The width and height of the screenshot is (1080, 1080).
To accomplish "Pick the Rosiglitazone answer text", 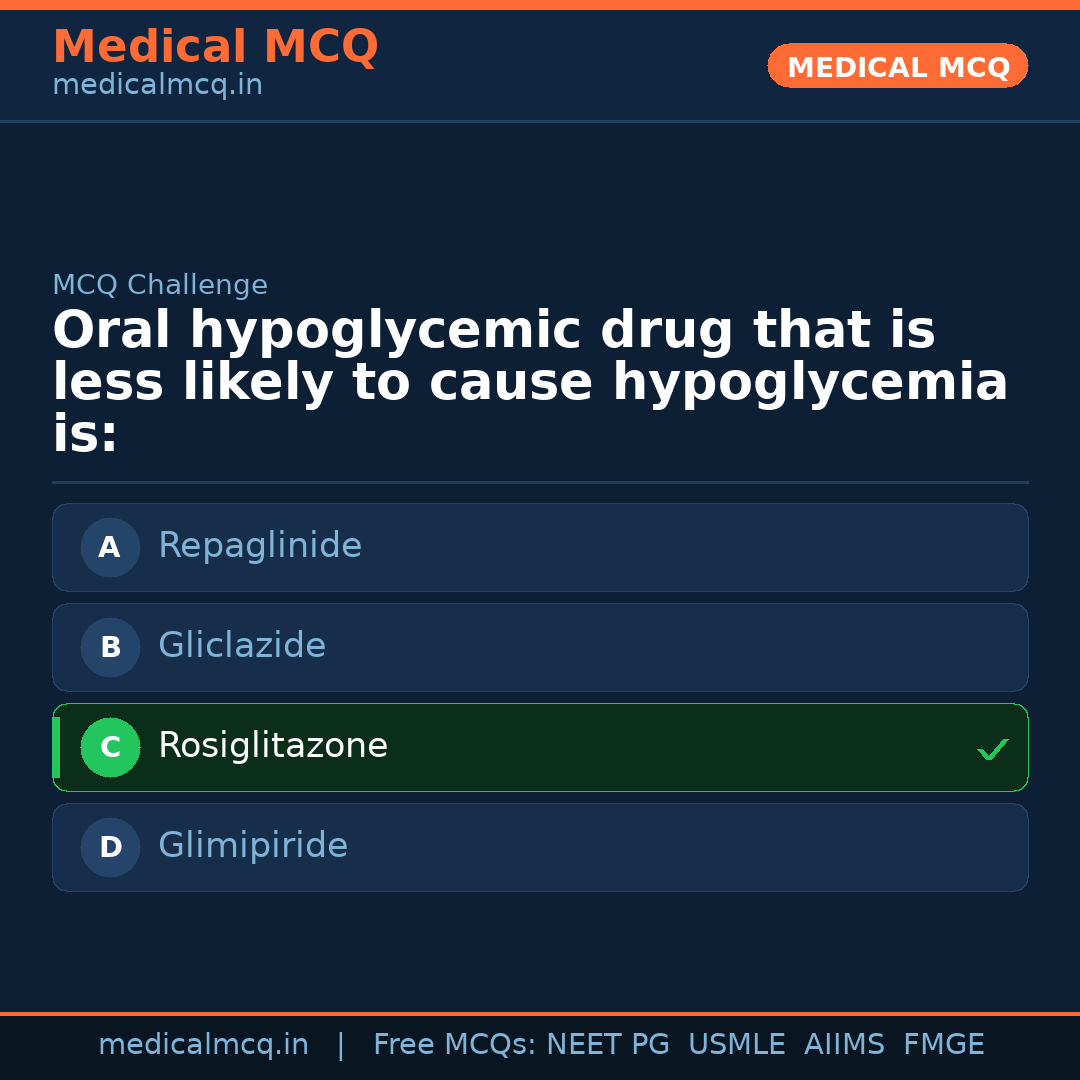I will pyautogui.click(x=273, y=746).
